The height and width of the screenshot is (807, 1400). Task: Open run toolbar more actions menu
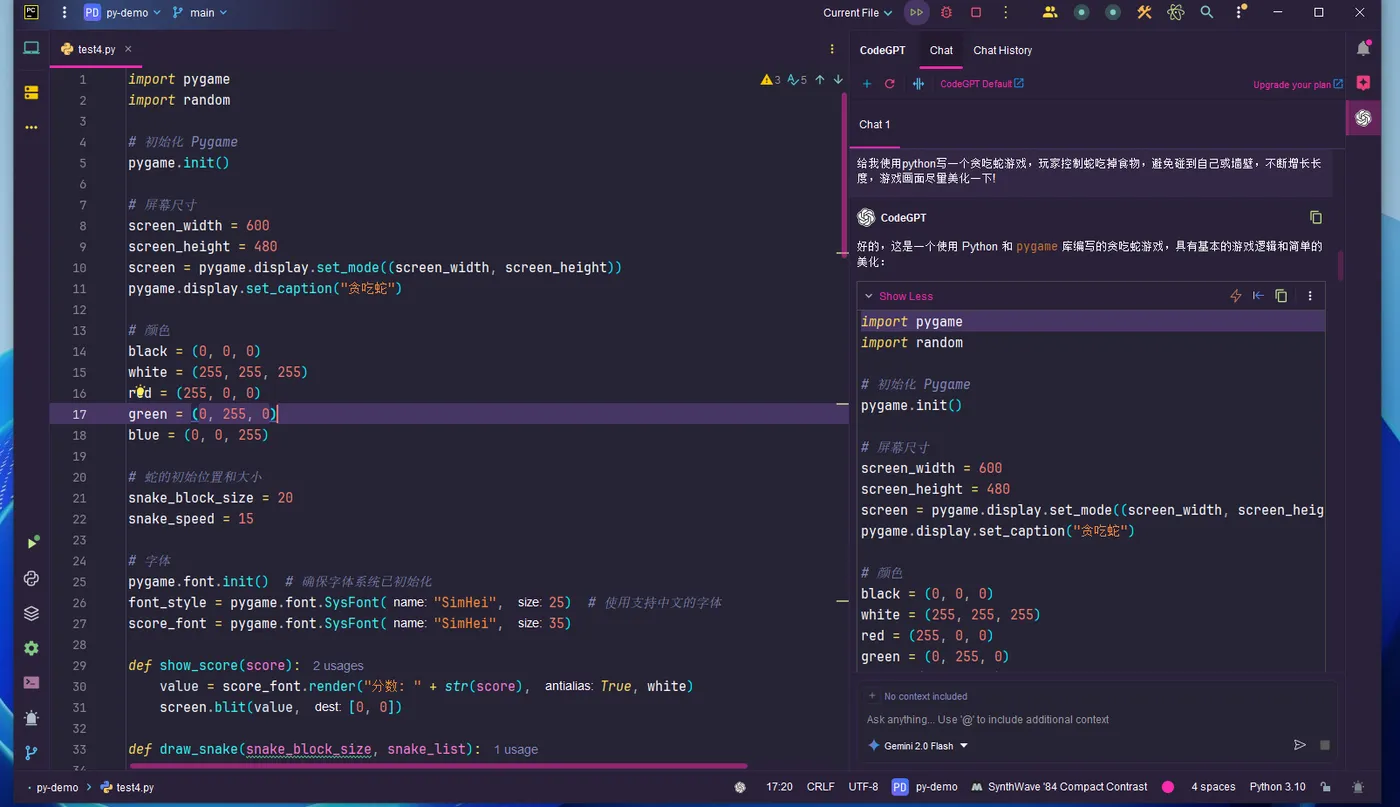[1006, 13]
